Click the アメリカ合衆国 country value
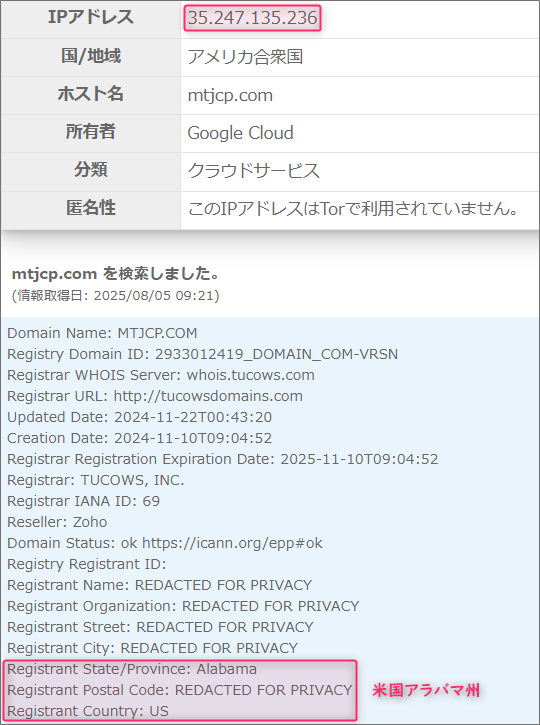 pyautogui.click(x=245, y=57)
